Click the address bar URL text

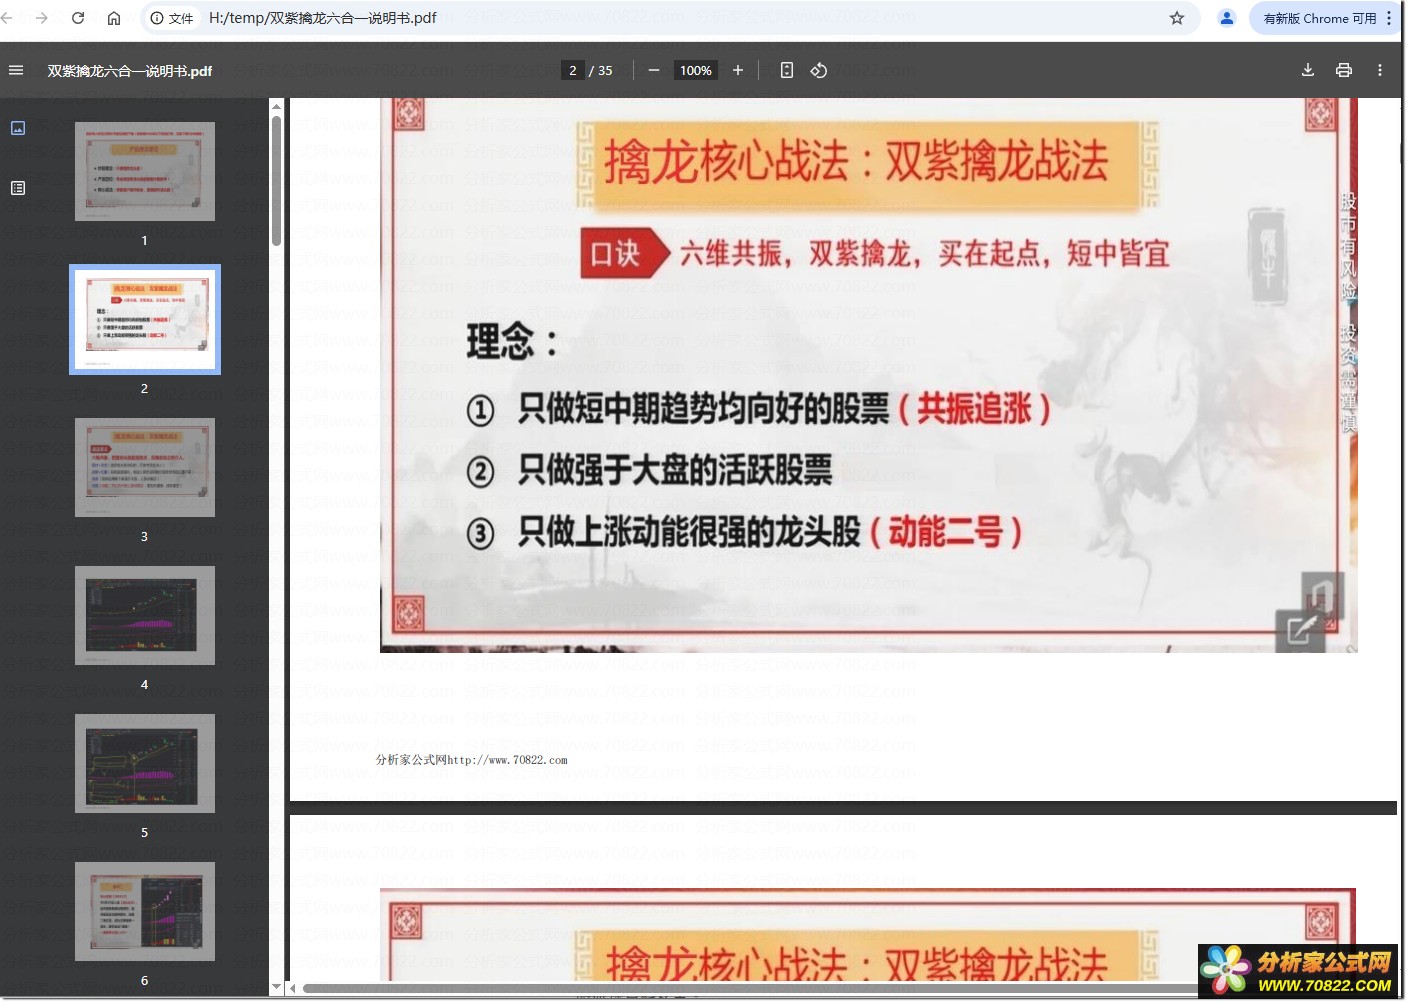pos(323,18)
